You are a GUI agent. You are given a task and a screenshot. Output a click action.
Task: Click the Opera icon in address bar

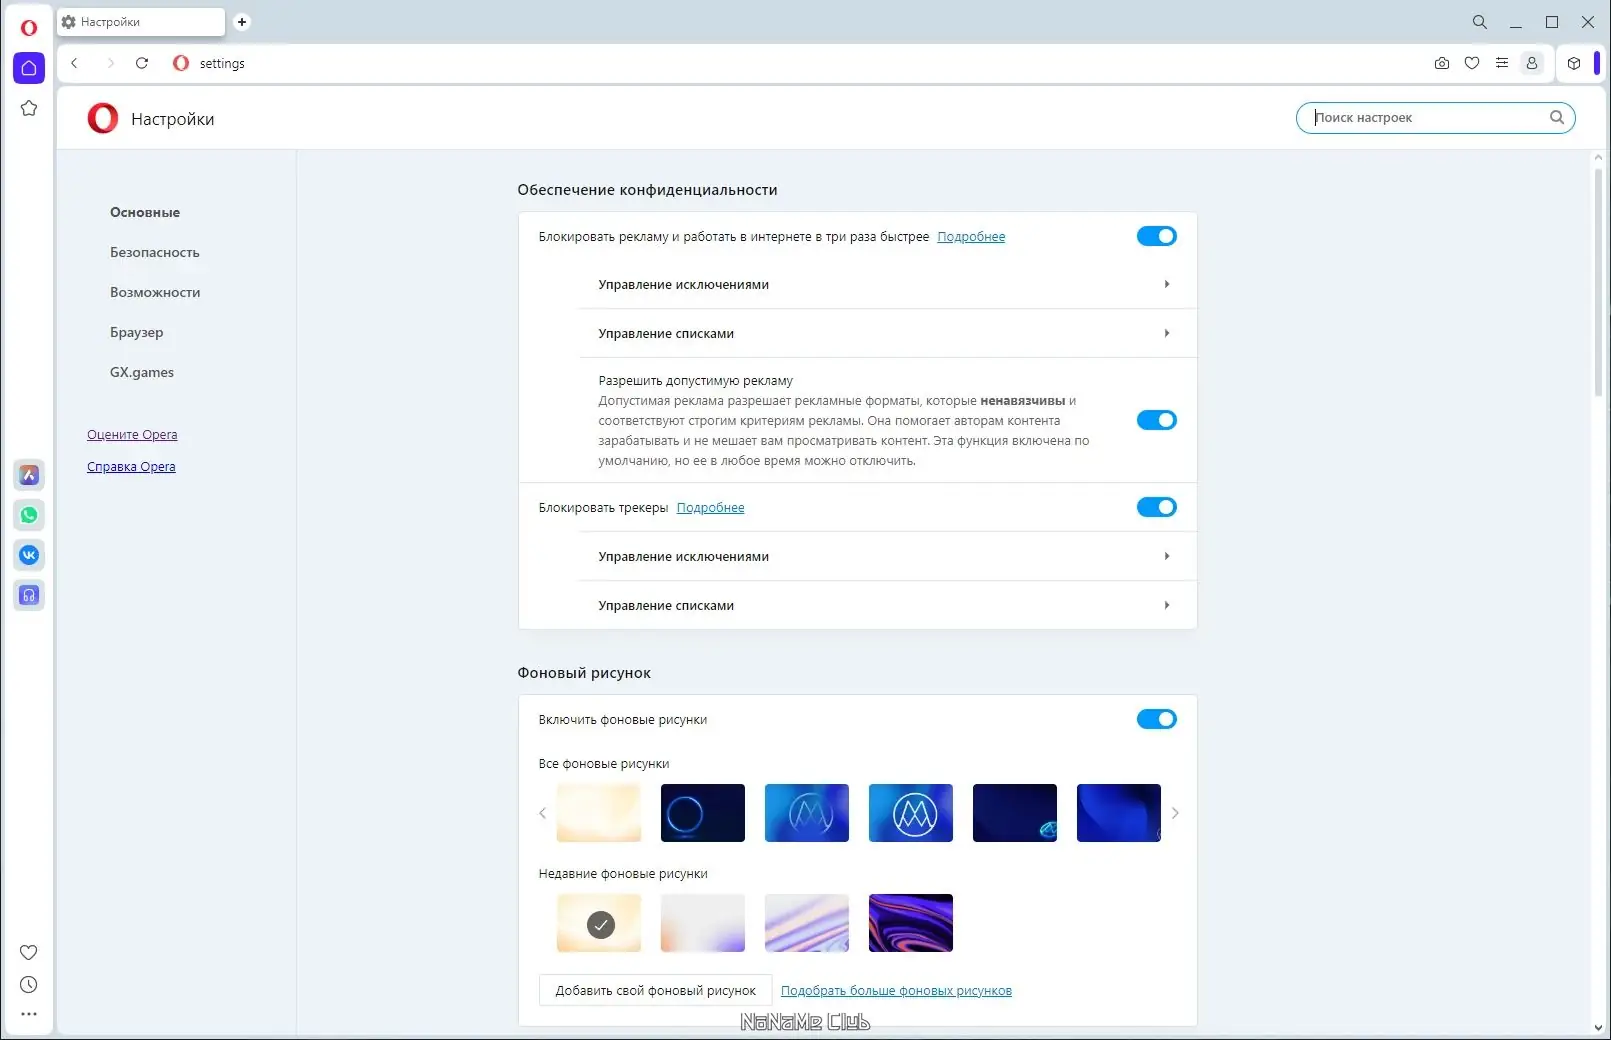[x=181, y=63]
